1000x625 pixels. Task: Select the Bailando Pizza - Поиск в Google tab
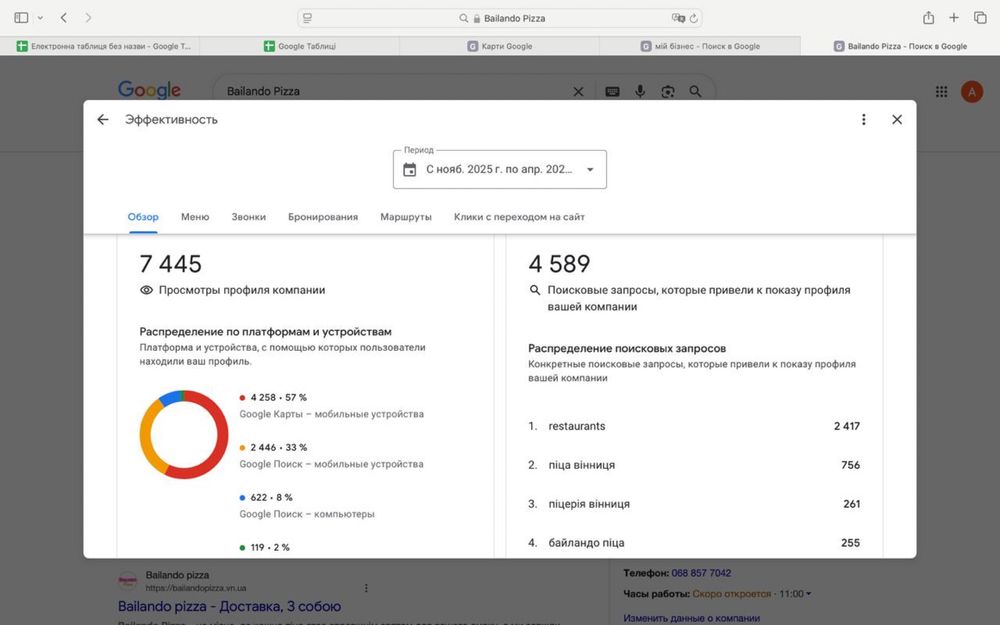(900, 46)
